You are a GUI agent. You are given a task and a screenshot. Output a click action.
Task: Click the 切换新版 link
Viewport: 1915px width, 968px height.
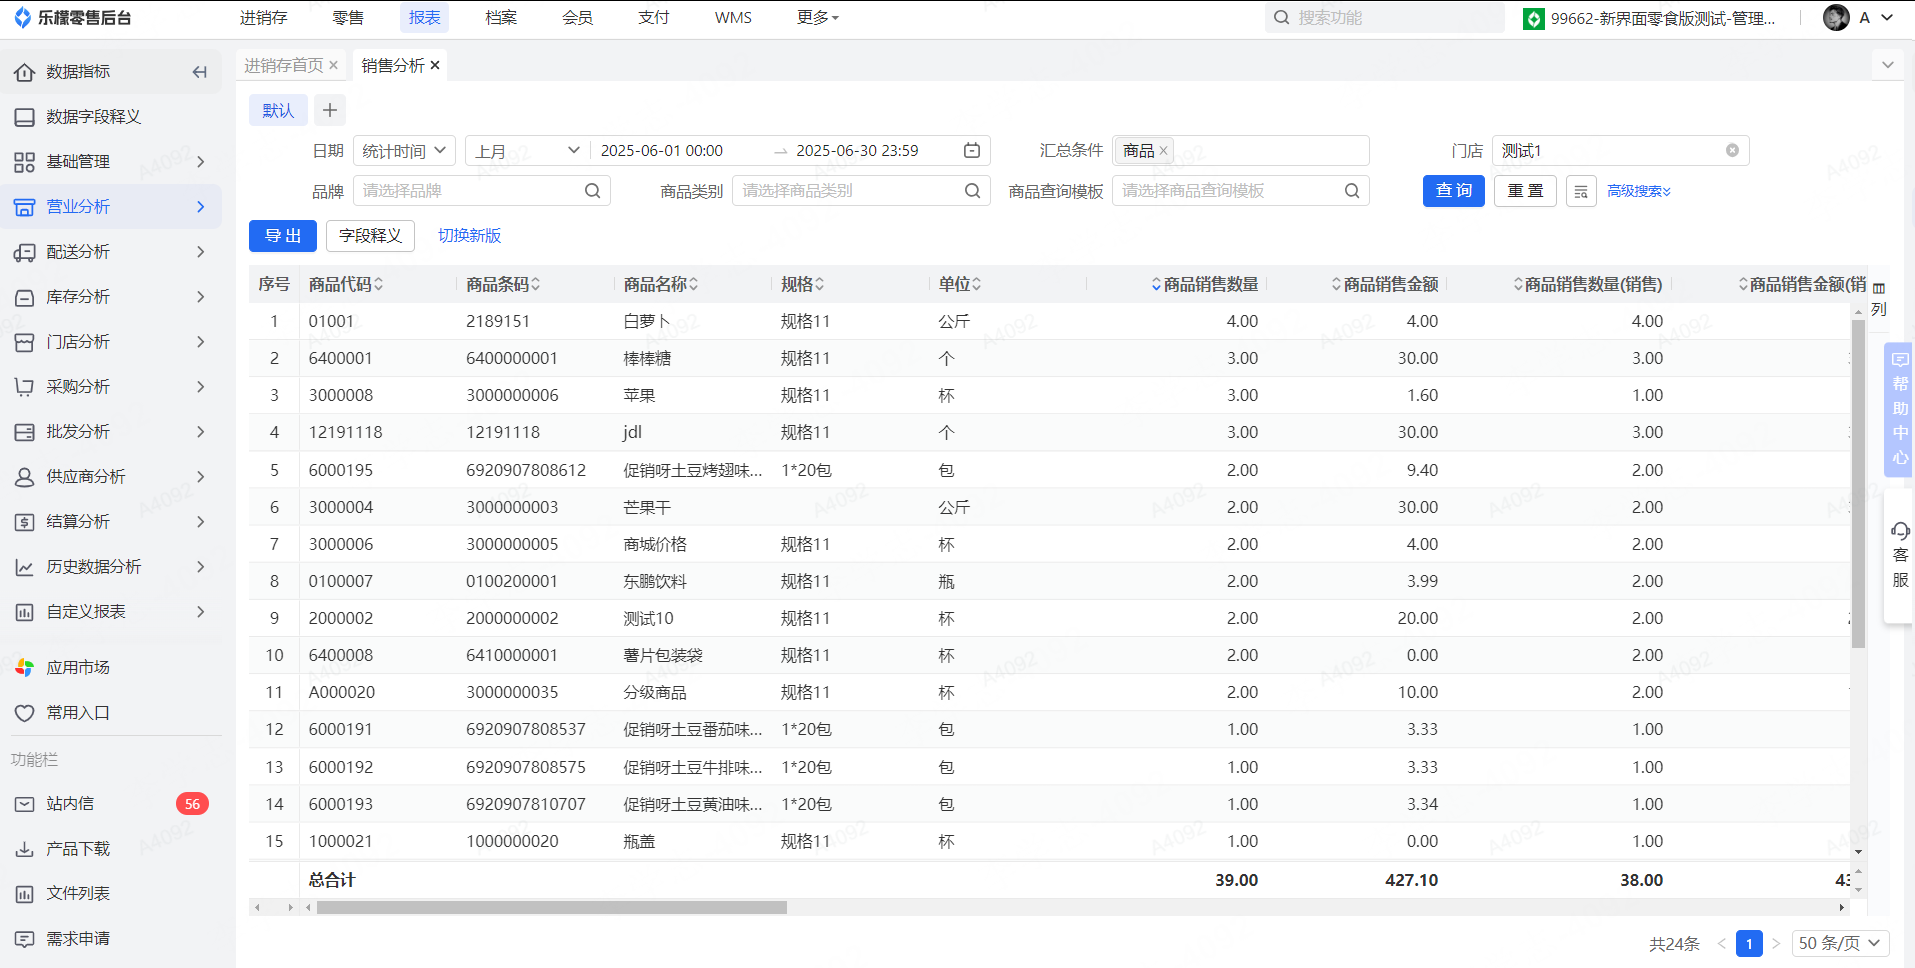pyautogui.click(x=470, y=236)
